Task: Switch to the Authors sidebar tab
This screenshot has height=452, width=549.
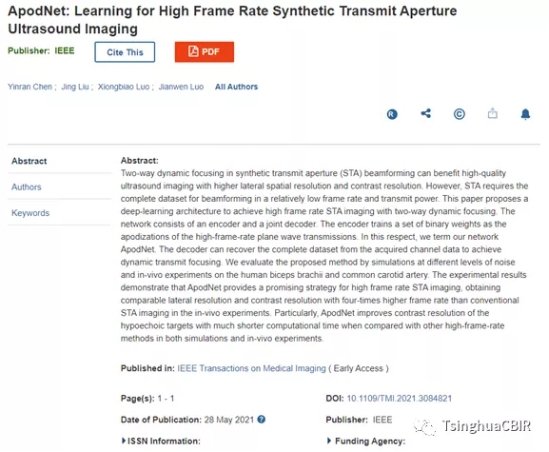Action: pos(26,187)
